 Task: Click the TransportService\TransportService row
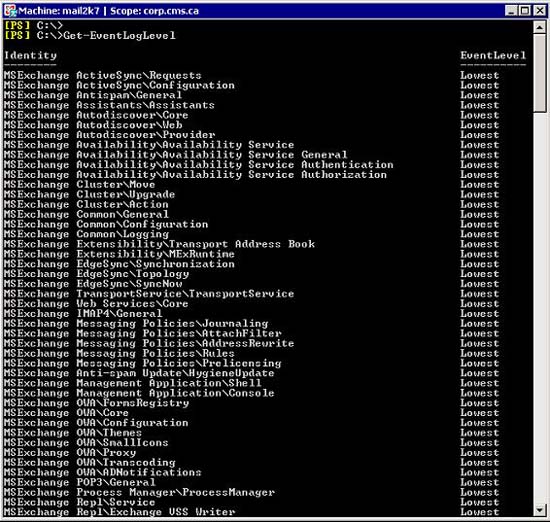251,294
